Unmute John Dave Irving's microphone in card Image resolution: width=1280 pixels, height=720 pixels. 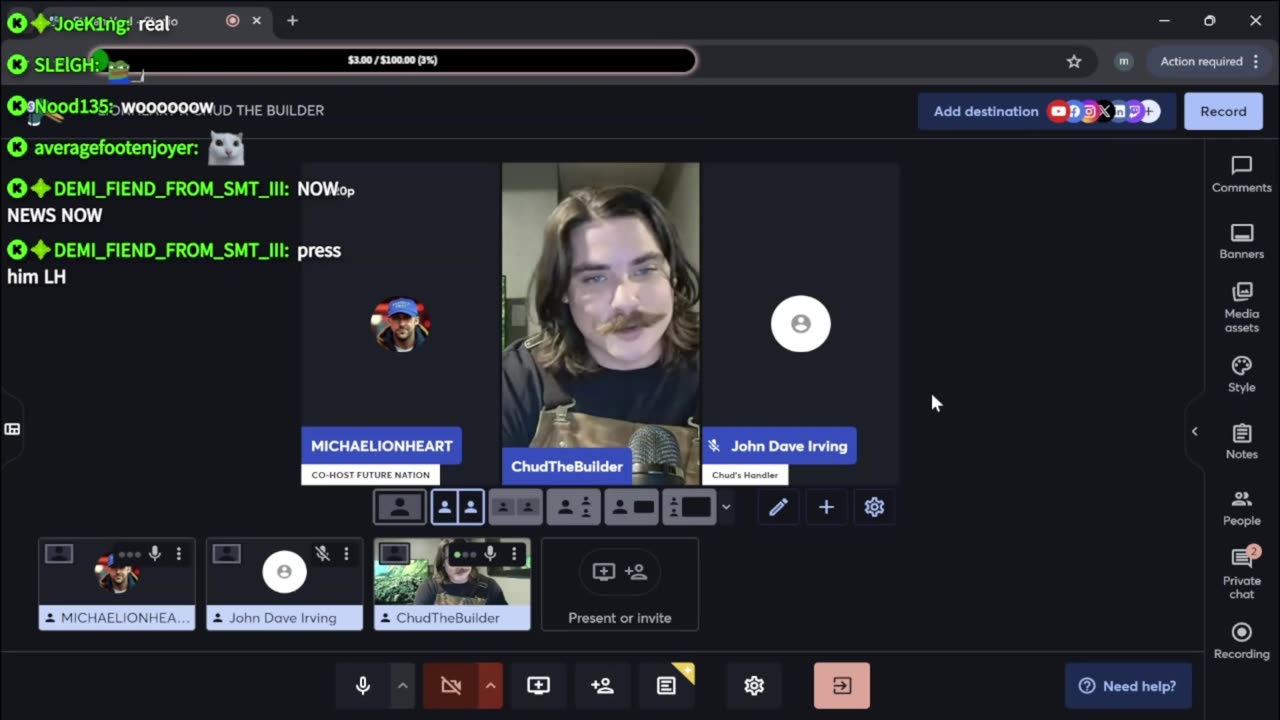click(x=322, y=553)
